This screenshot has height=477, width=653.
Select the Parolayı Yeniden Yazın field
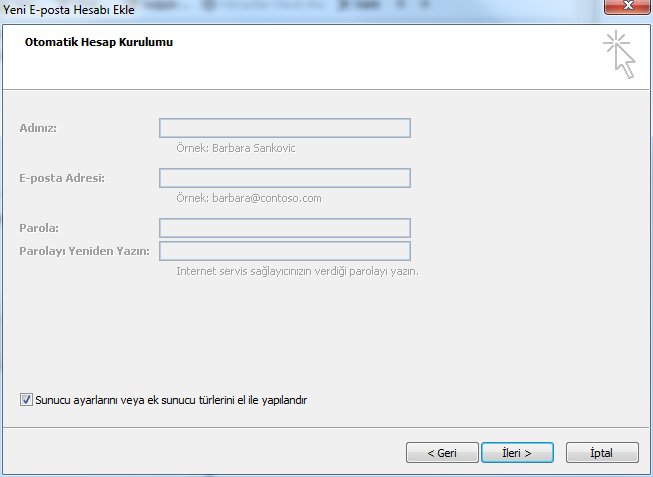pyautogui.click(x=284, y=250)
